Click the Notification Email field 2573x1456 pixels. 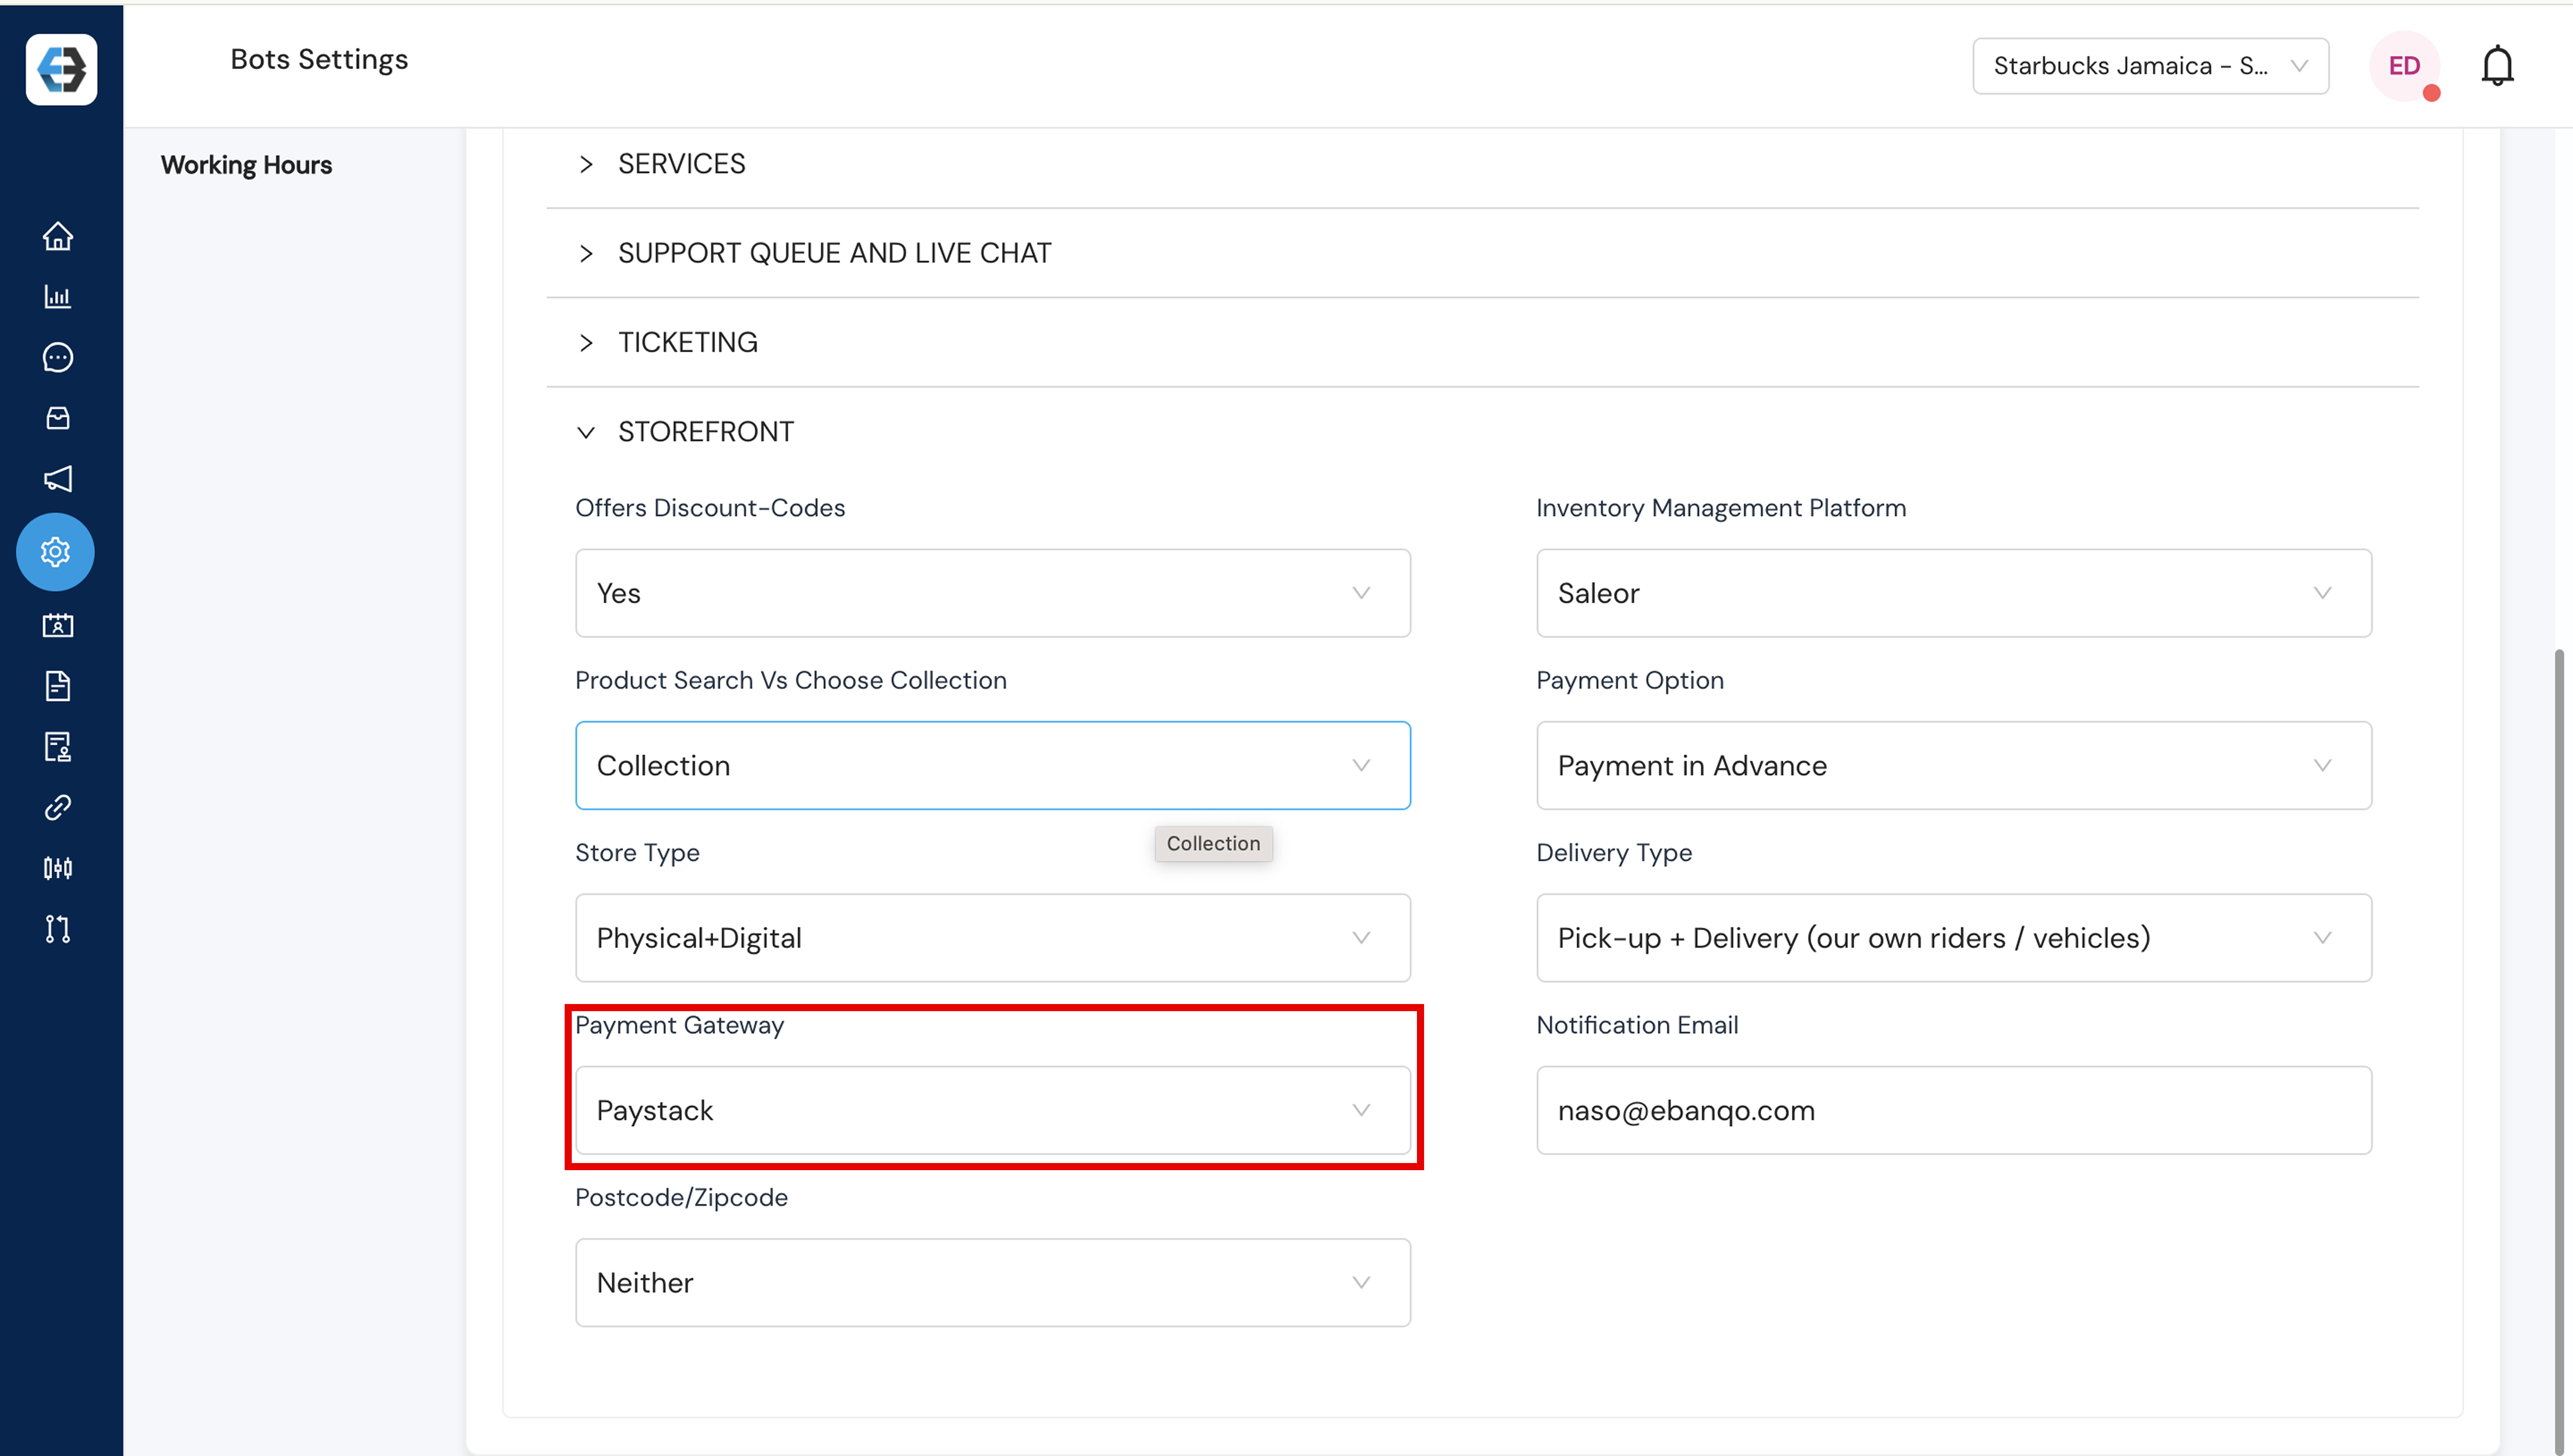tap(1953, 1110)
